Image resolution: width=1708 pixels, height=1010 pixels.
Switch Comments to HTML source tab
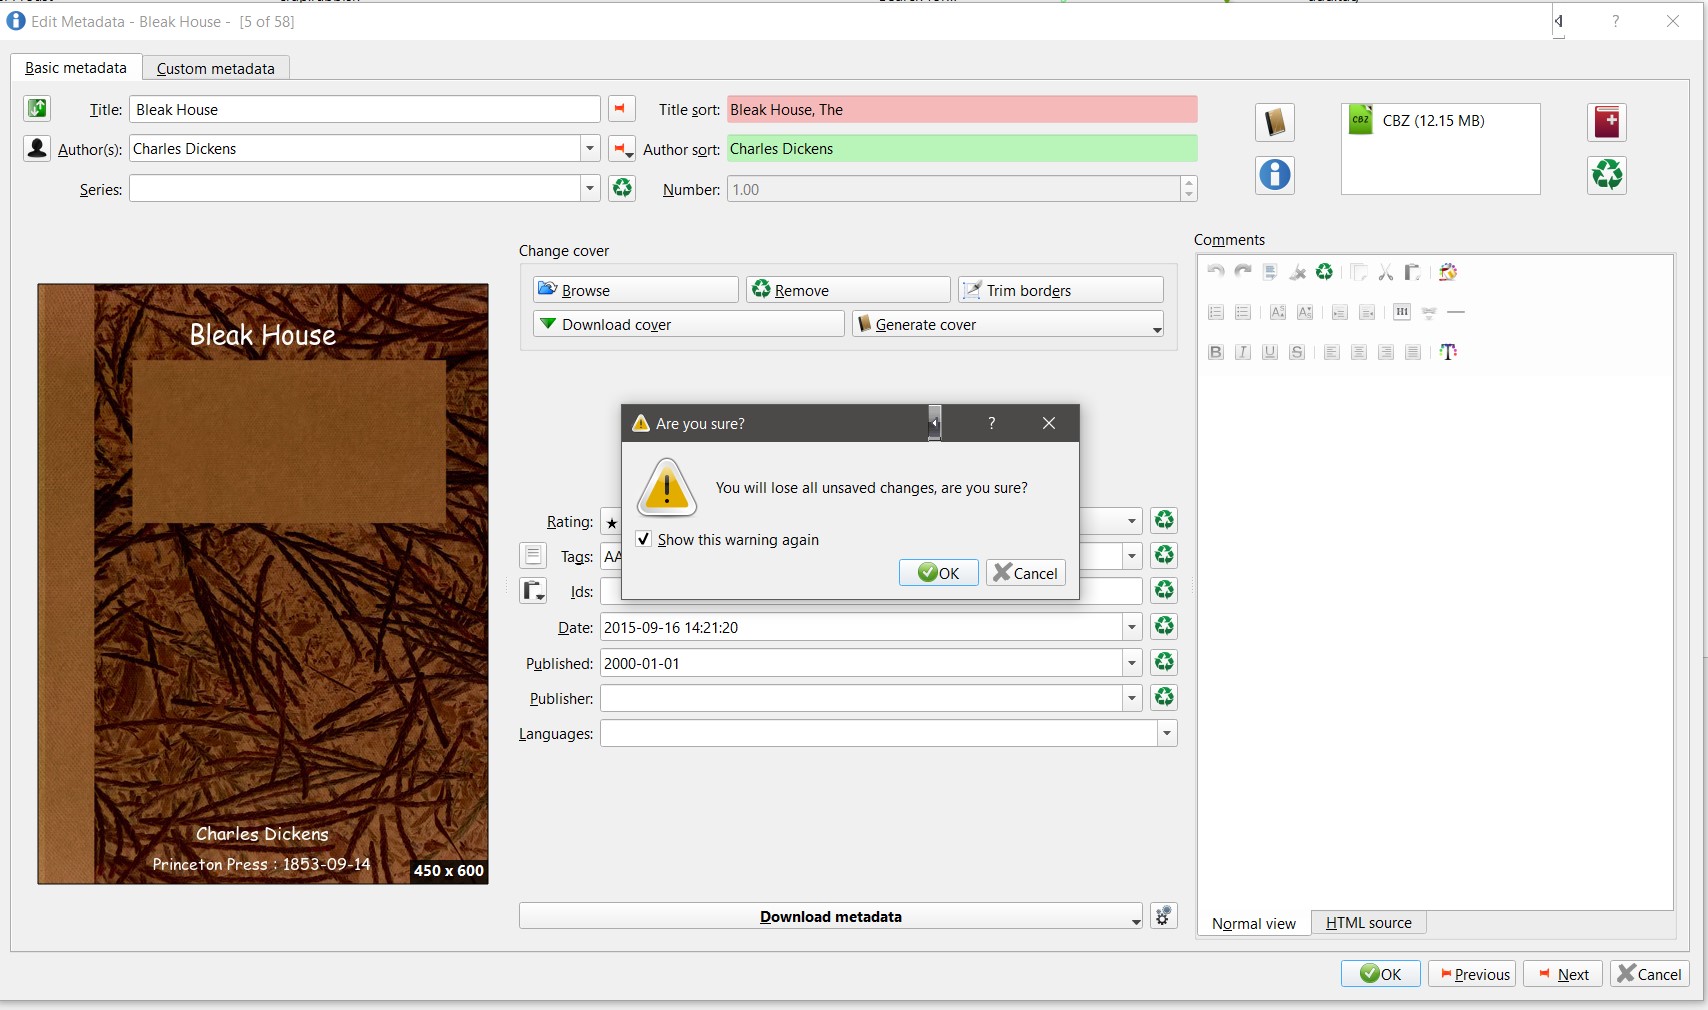pyautogui.click(x=1368, y=923)
